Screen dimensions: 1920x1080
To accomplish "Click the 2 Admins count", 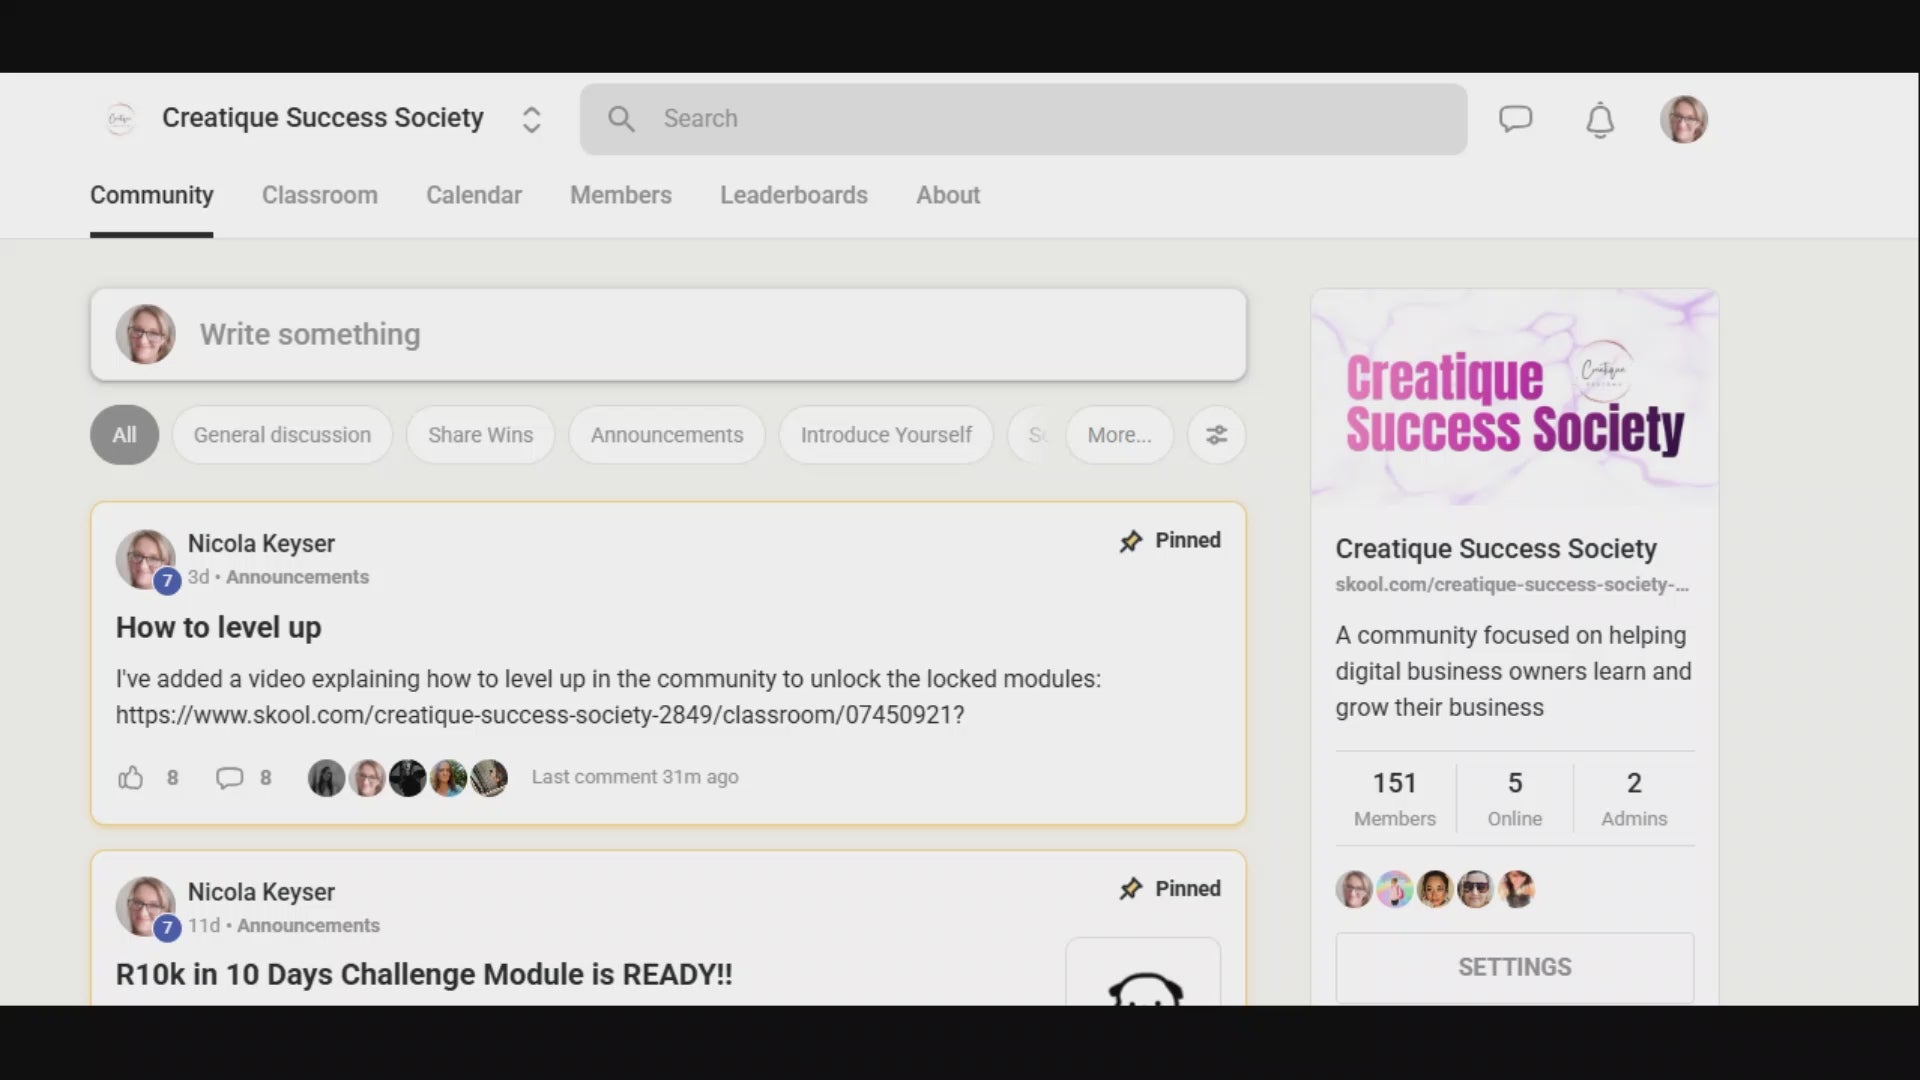I will pyautogui.click(x=1634, y=798).
